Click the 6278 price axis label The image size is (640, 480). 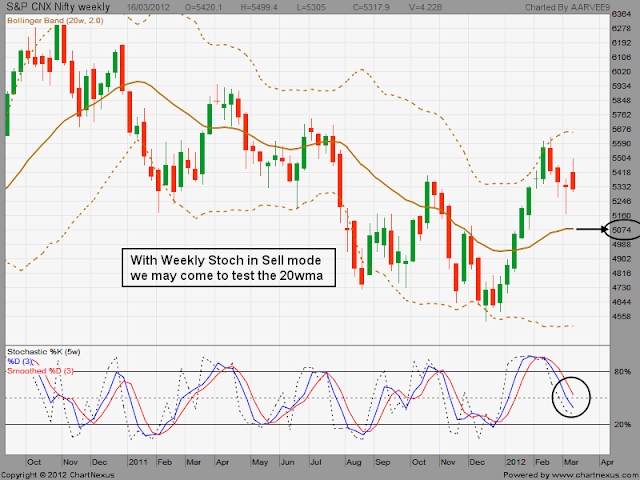coord(621,29)
